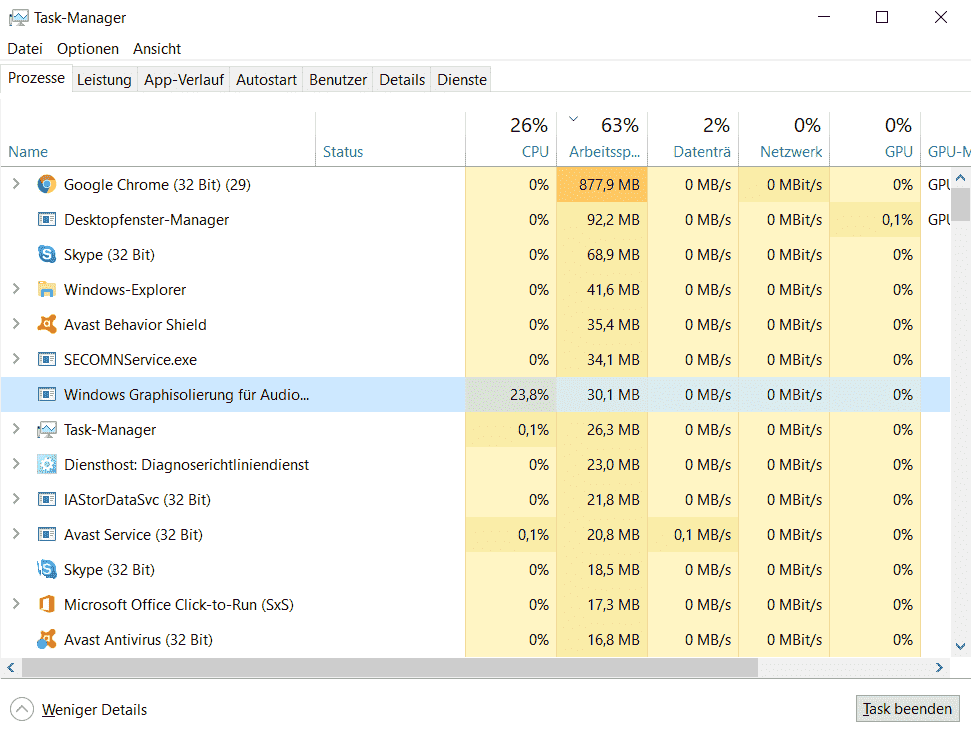Switch to the App-Verlauf tab
This screenshot has height=739, width=971.
coord(184,80)
